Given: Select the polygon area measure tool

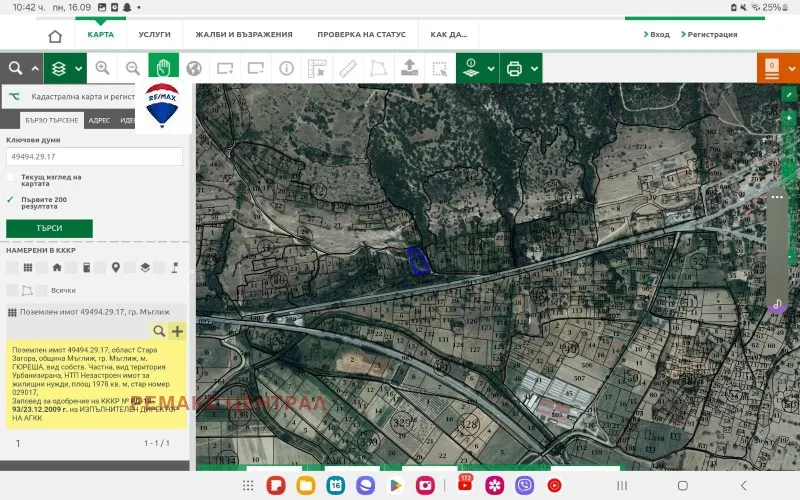Looking at the screenshot, I should [x=377, y=69].
